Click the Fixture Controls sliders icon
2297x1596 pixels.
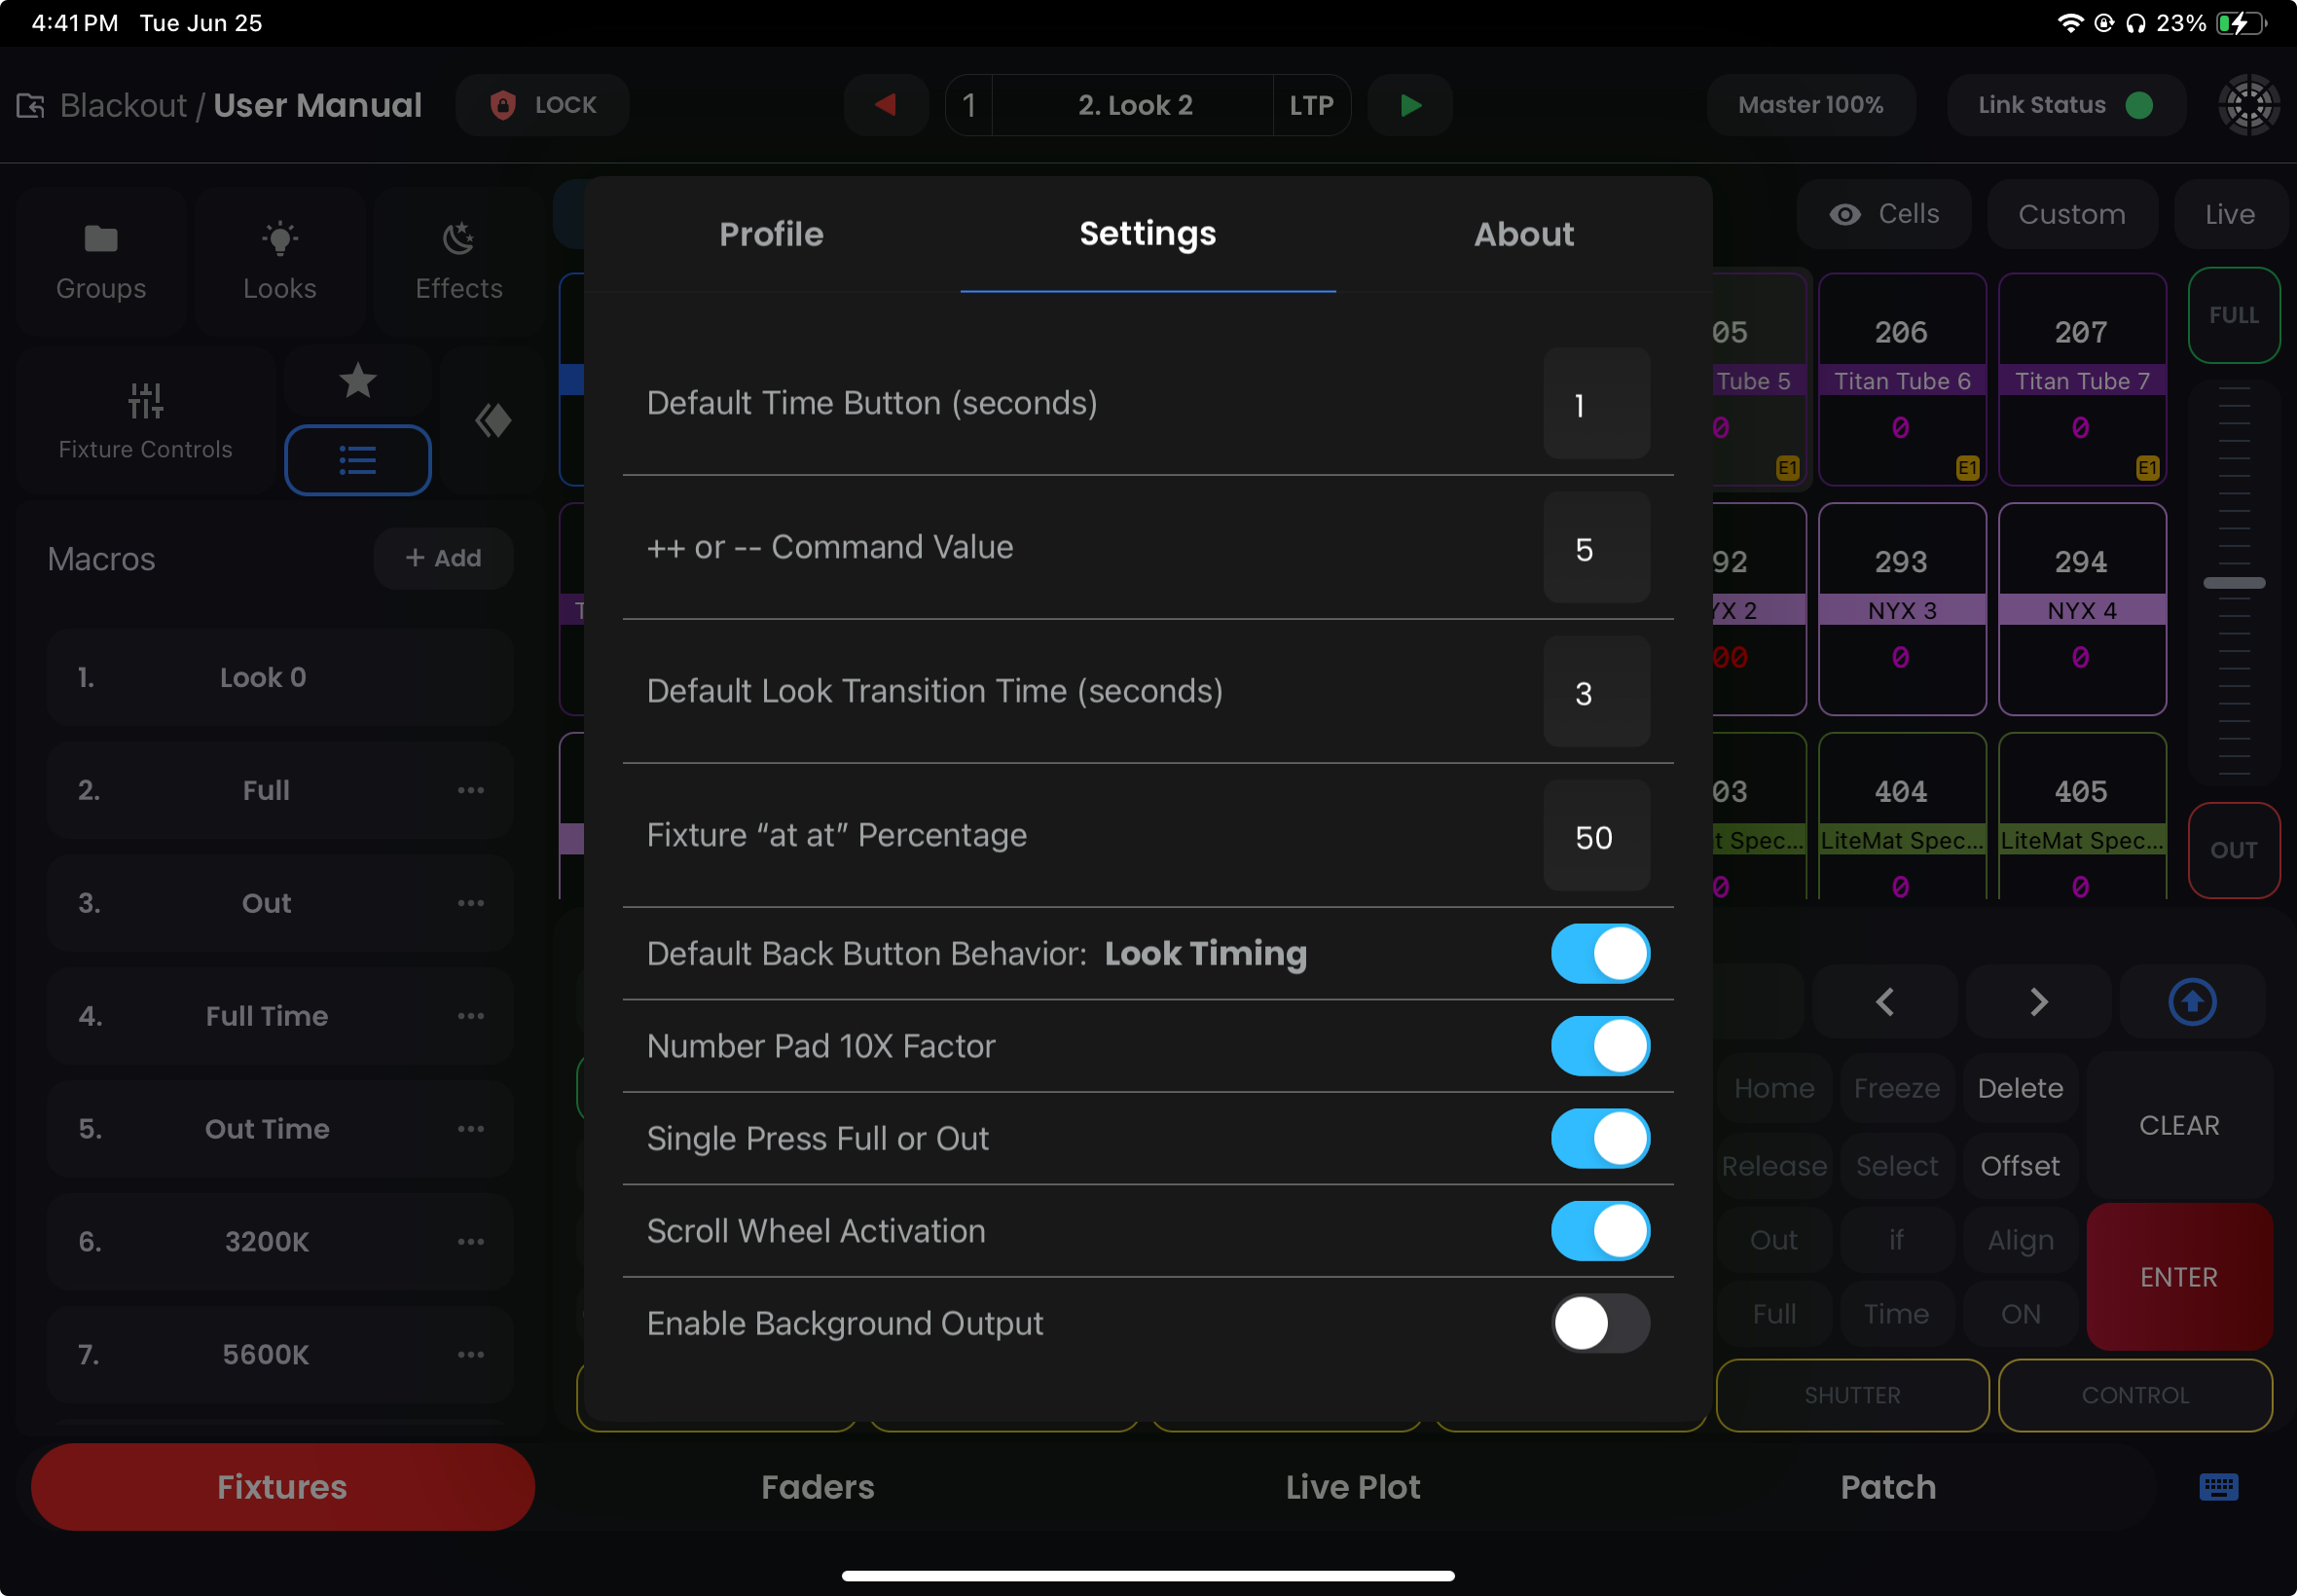[x=146, y=401]
